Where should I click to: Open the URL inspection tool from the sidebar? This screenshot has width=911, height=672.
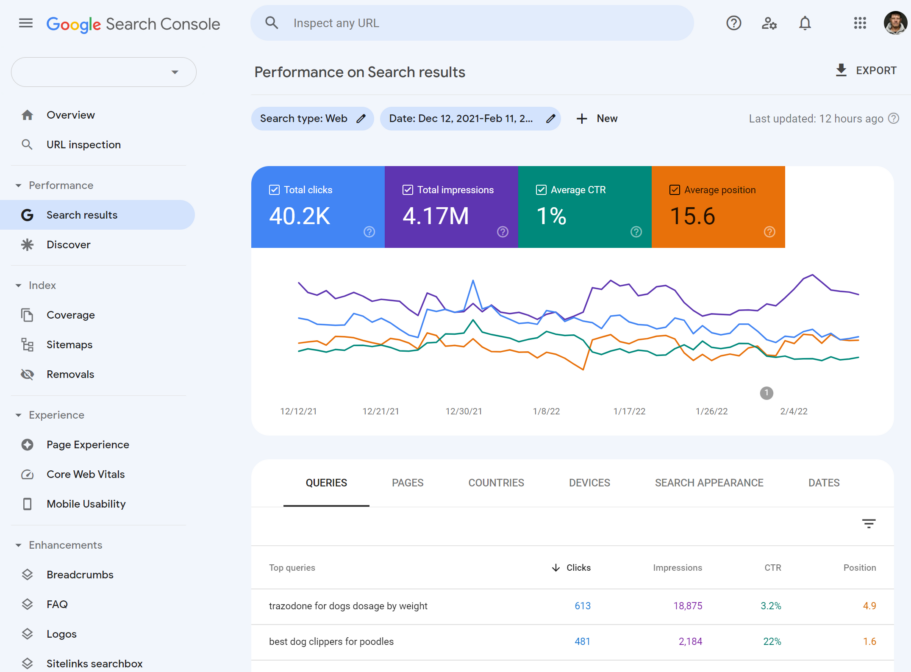coord(83,144)
